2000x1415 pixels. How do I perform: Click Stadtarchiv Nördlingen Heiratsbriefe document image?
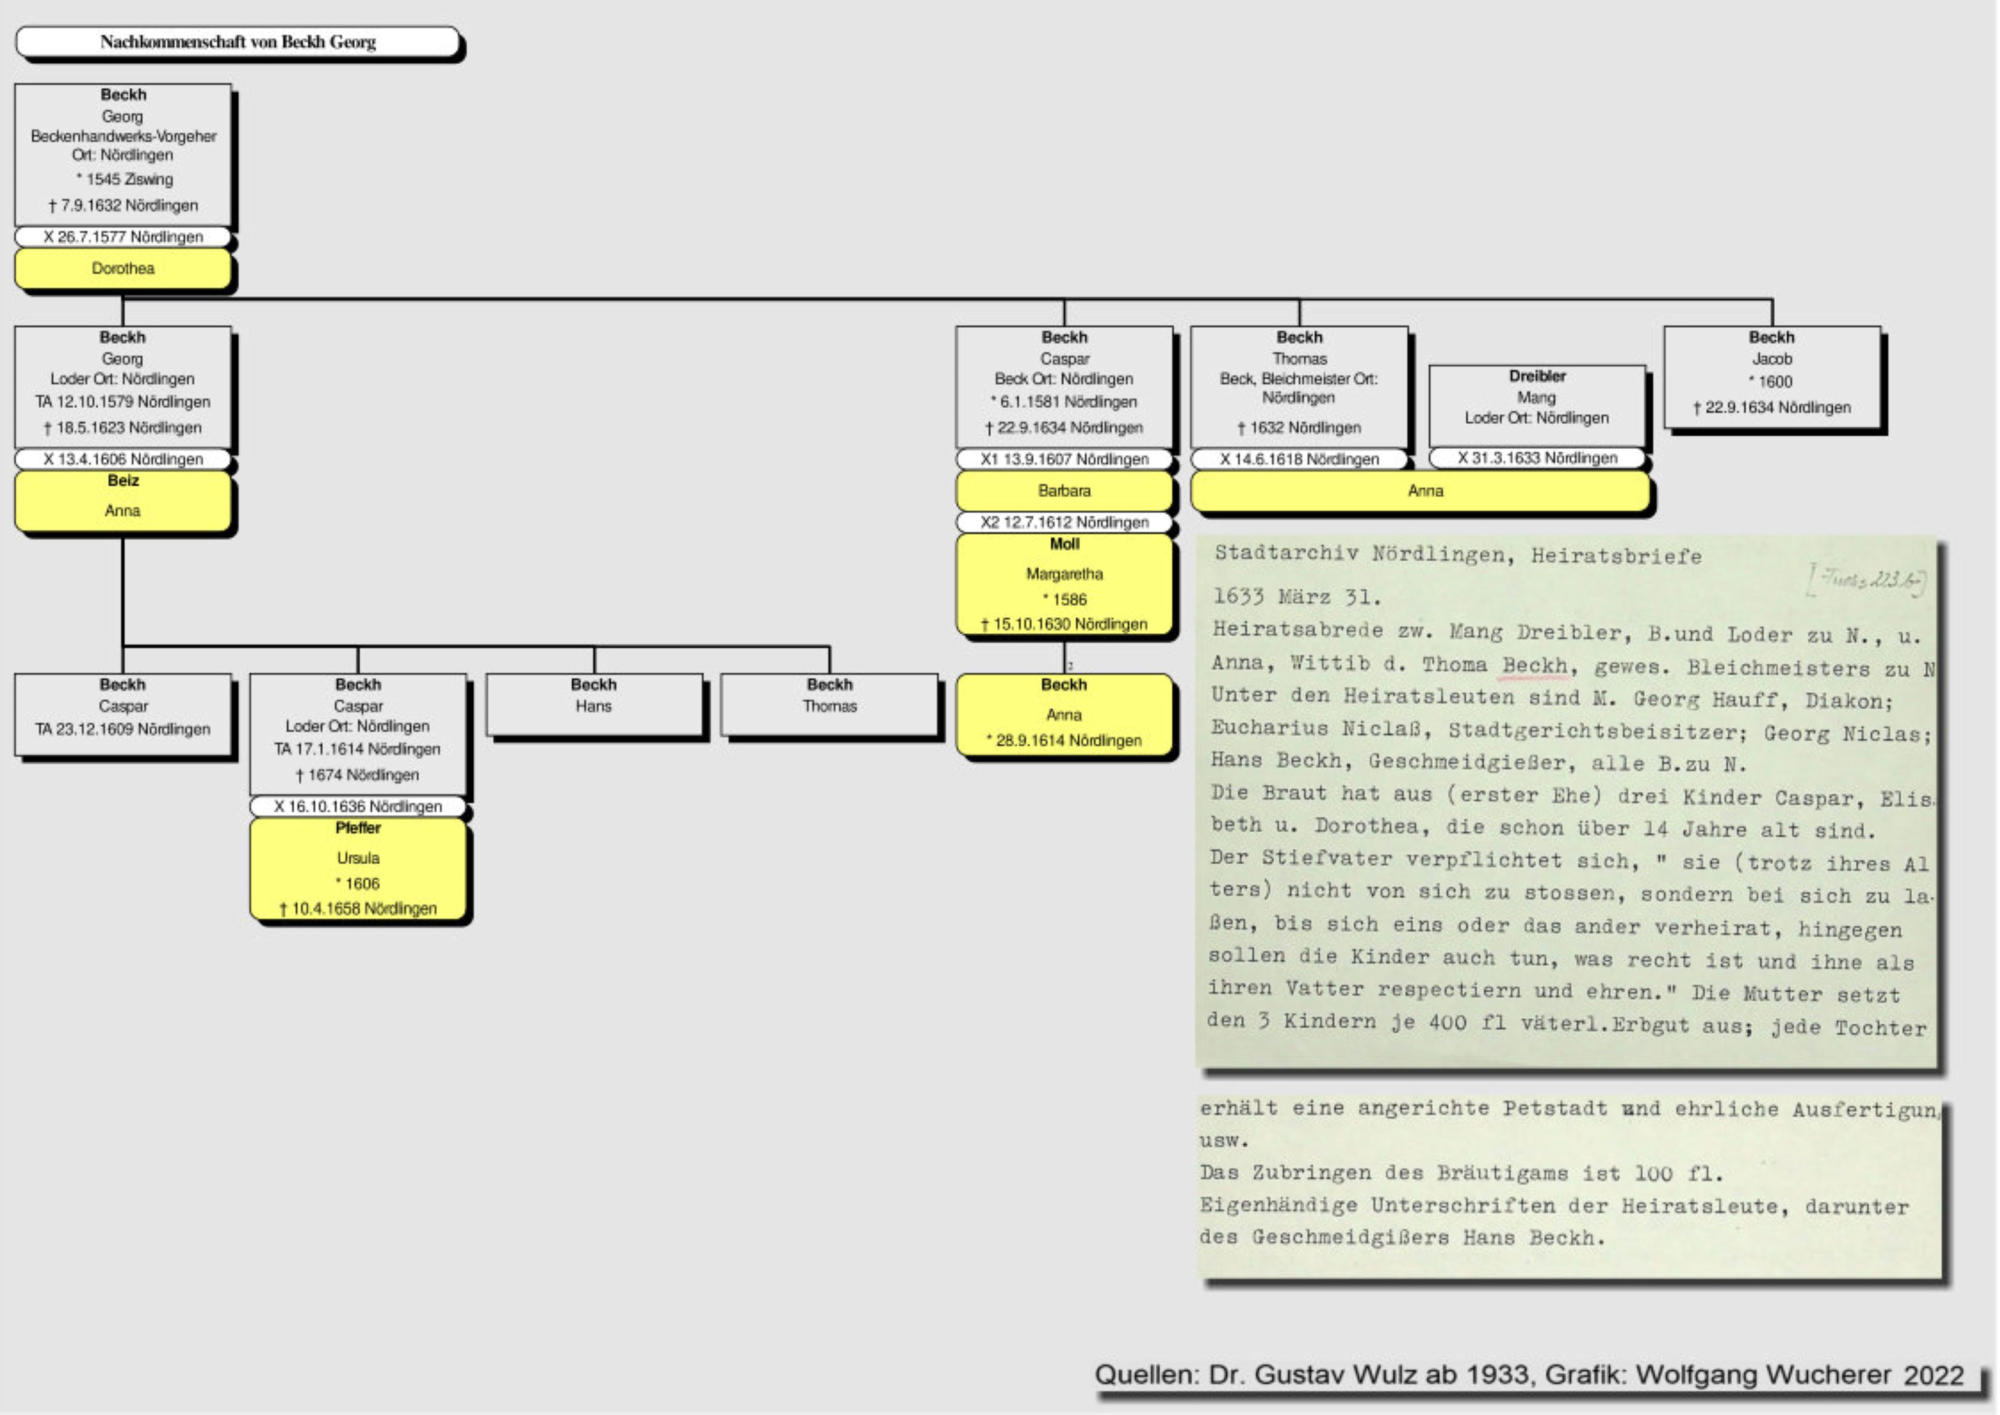pos(1567,800)
